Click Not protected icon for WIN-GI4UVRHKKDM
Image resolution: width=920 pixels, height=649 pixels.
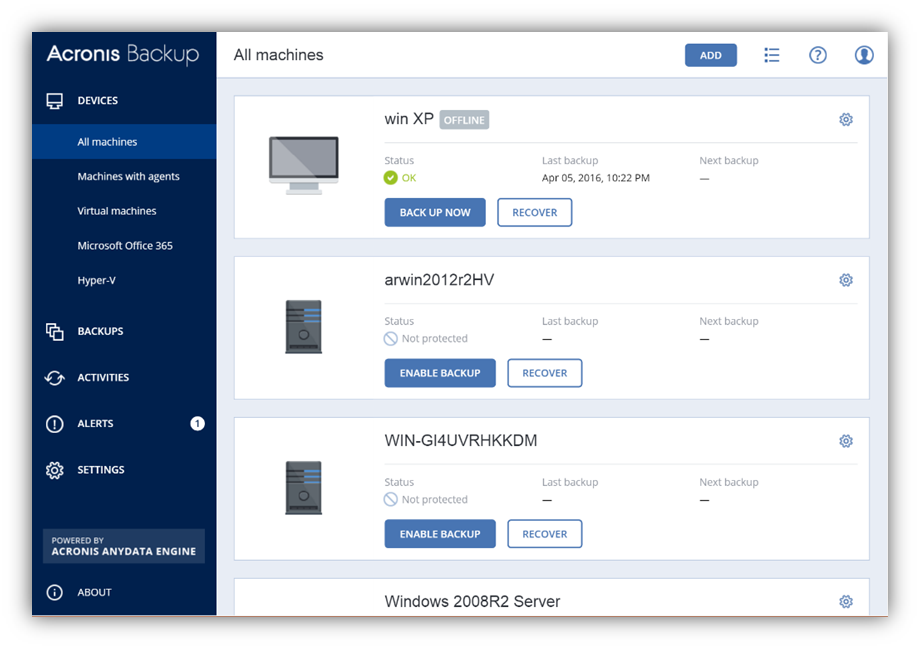coord(390,499)
